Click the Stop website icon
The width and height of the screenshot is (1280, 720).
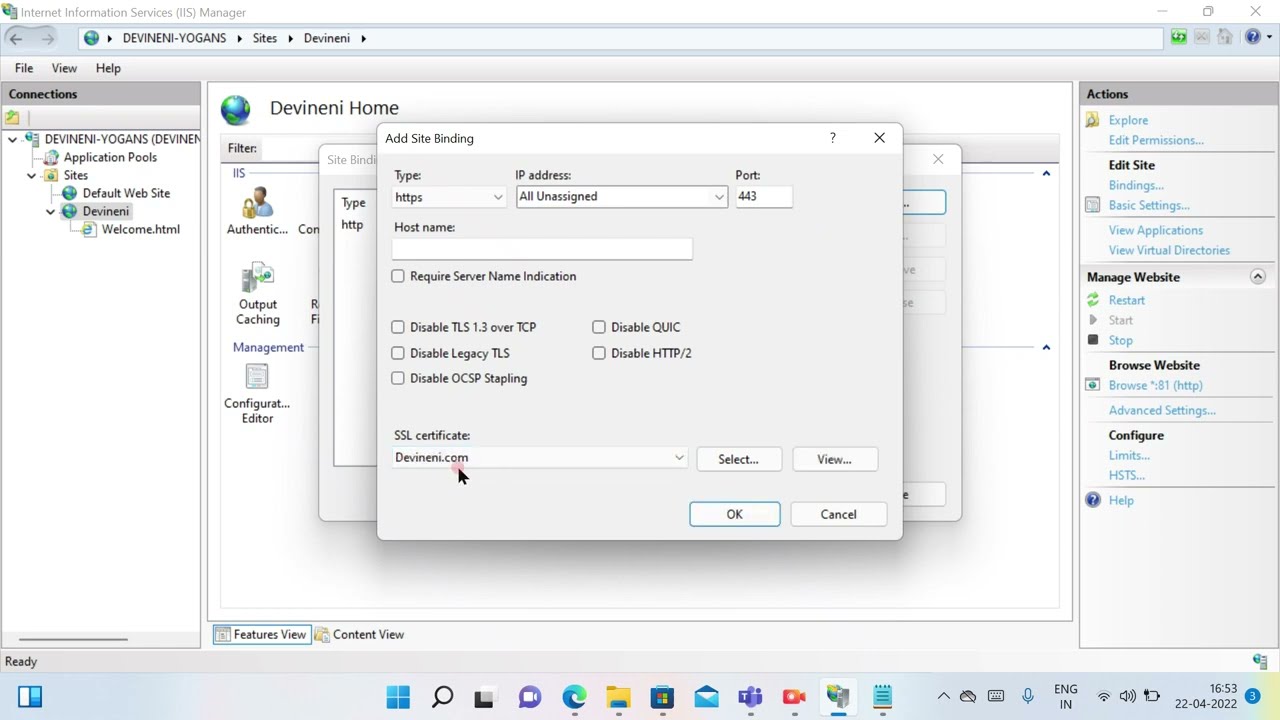pyautogui.click(x=1093, y=340)
